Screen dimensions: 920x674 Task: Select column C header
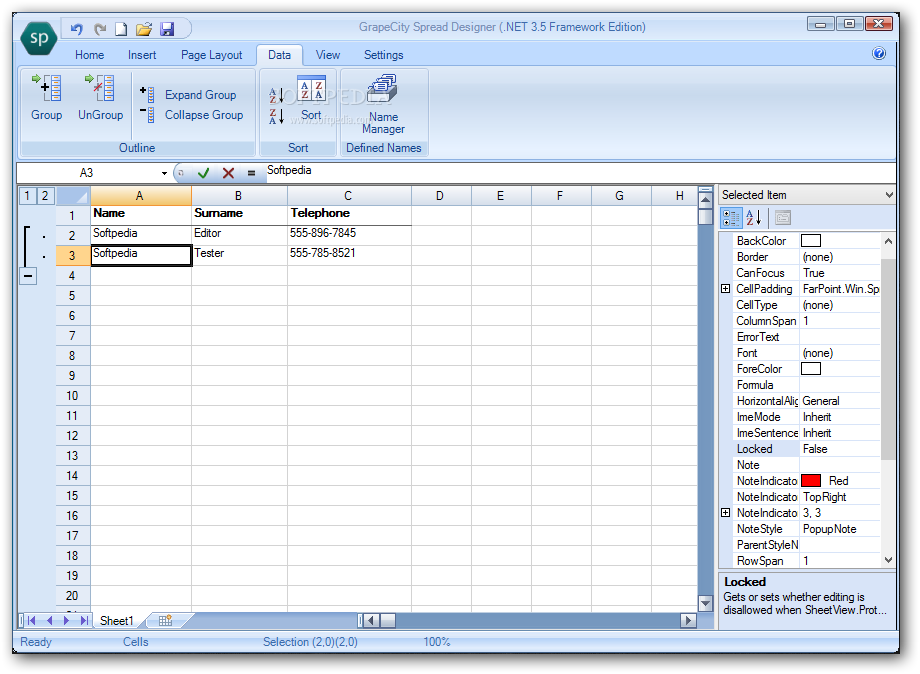point(349,195)
